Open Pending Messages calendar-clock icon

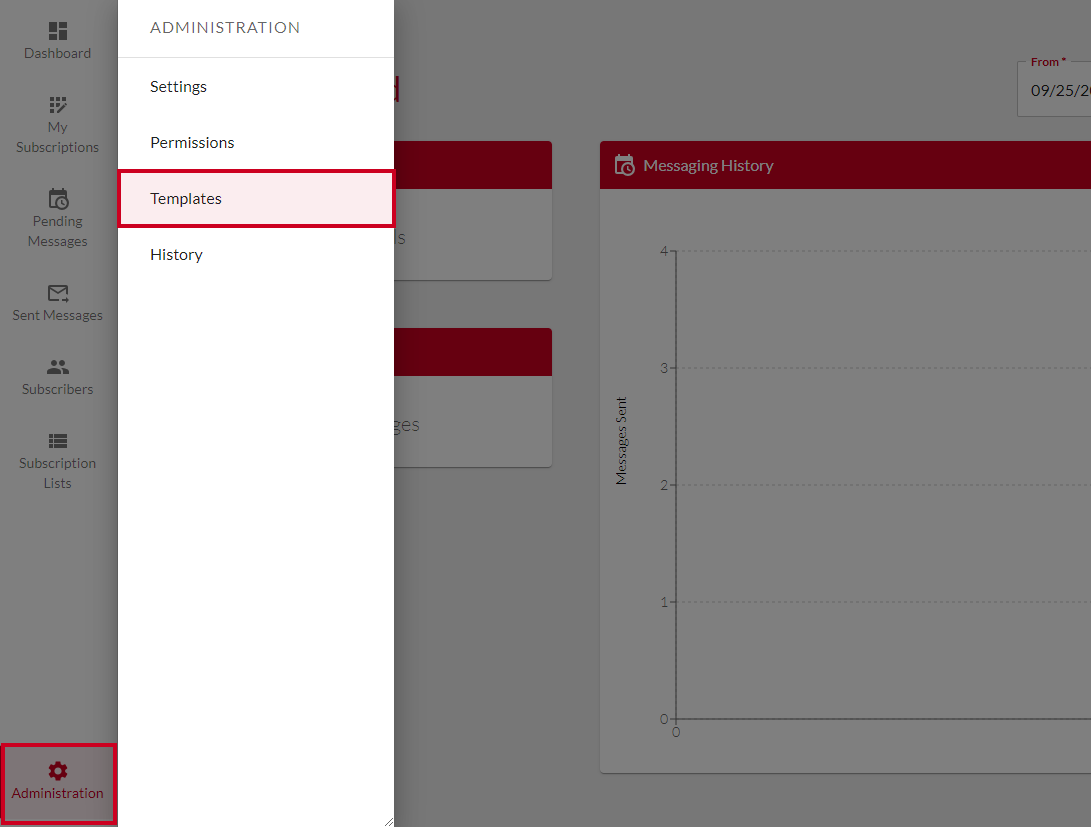[x=58, y=199]
